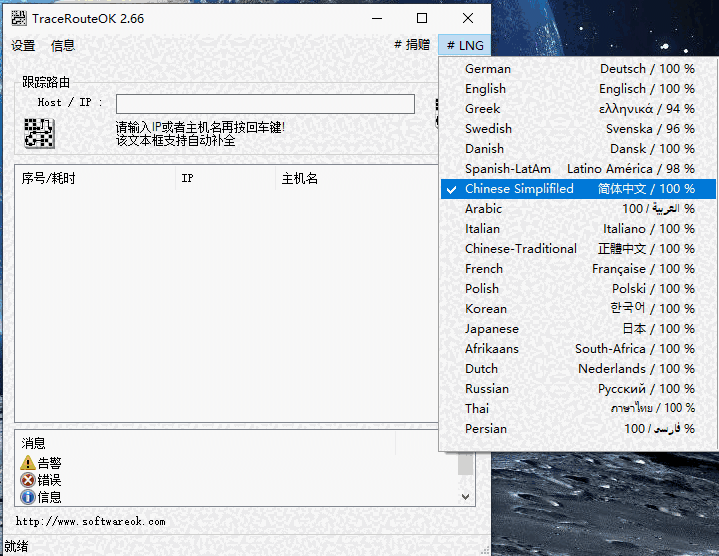Click the blue info icon next to 信息
719x556 pixels.
pyautogui.click(x=28, y=497)
